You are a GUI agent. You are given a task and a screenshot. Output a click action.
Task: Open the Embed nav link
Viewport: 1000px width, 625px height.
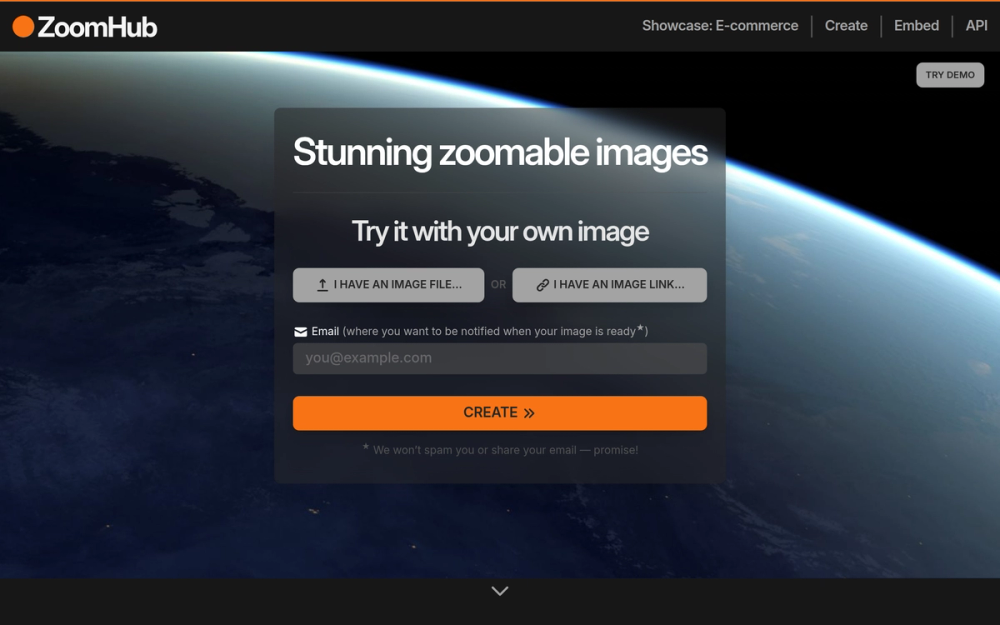click(916, 26)
